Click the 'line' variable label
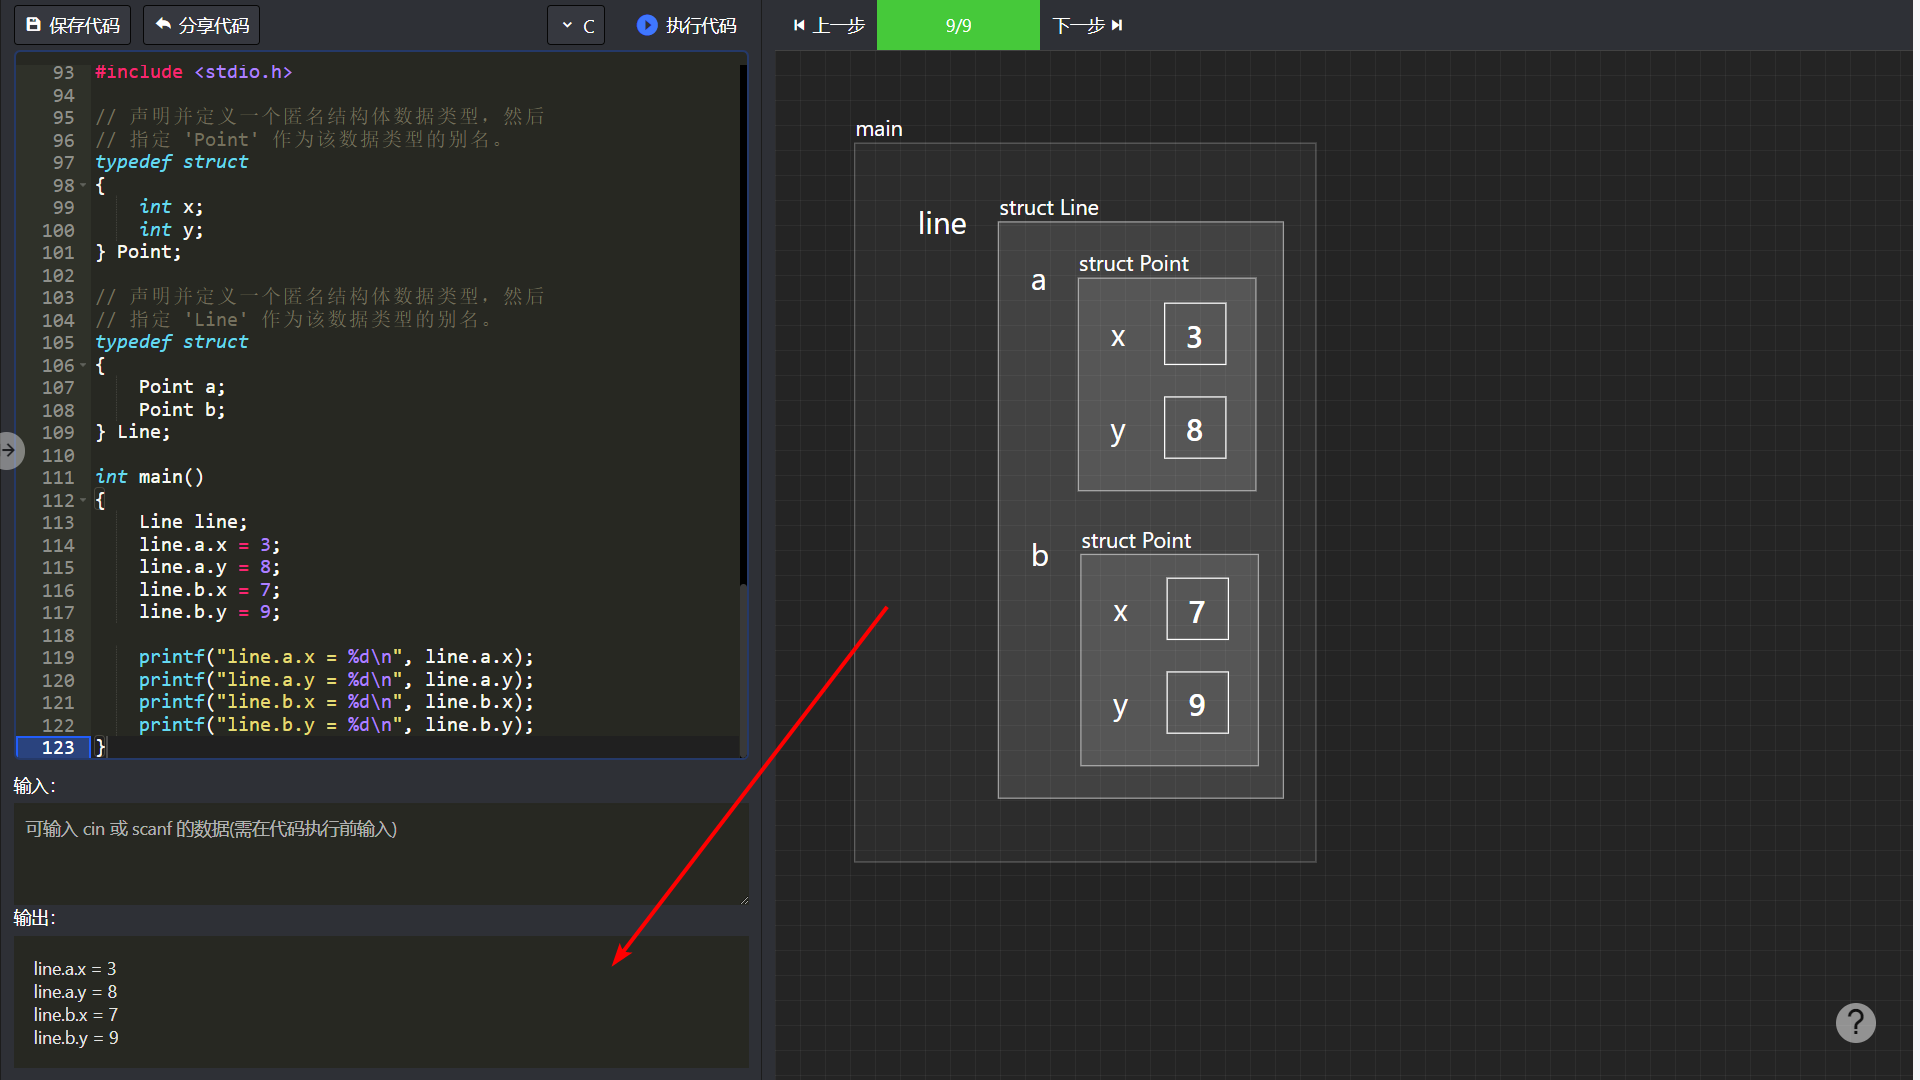The image size is (1920, 1080). 942,223
